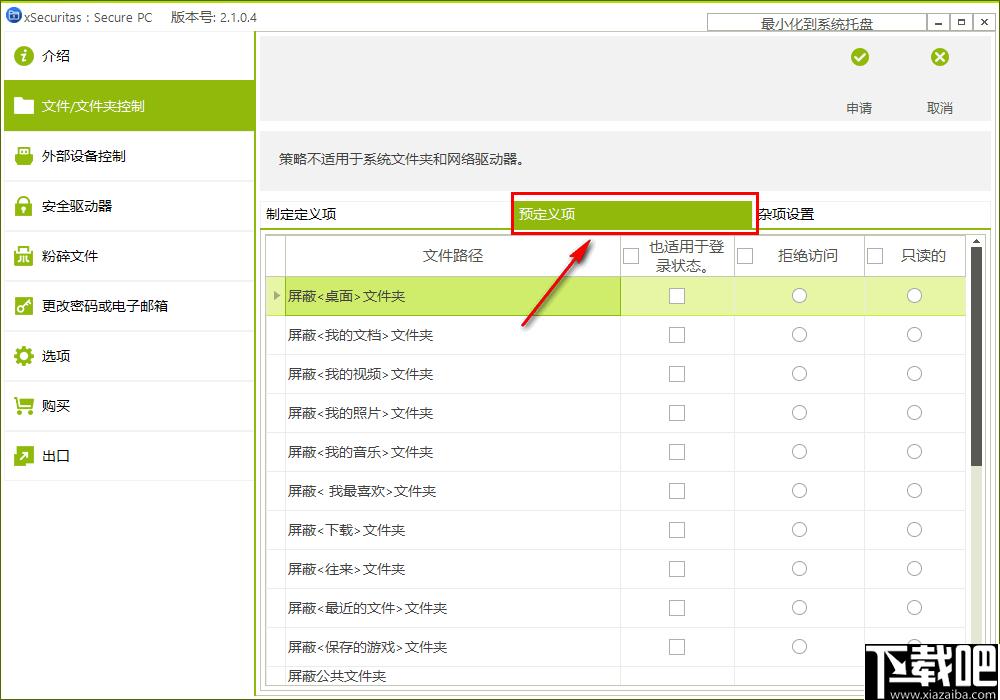Select 拒绝访问 radio for 屏蔽< 我最喜欢>文件夹
The image size is (1000, 700).
tap(799, 490)
